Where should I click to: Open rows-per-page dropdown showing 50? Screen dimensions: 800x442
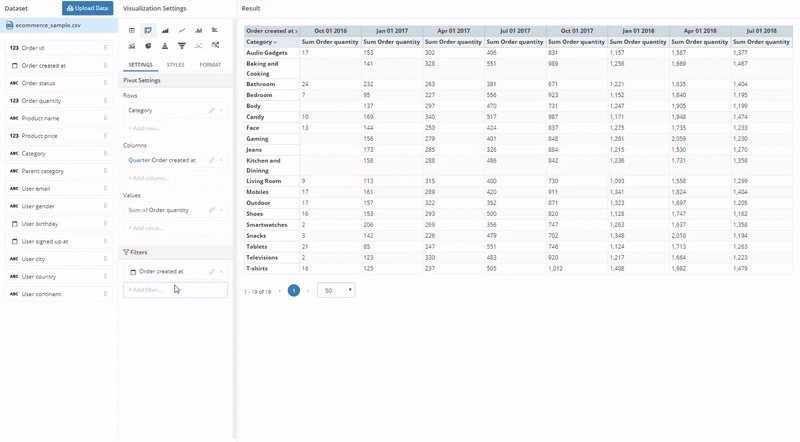click(x=335, y=290)
